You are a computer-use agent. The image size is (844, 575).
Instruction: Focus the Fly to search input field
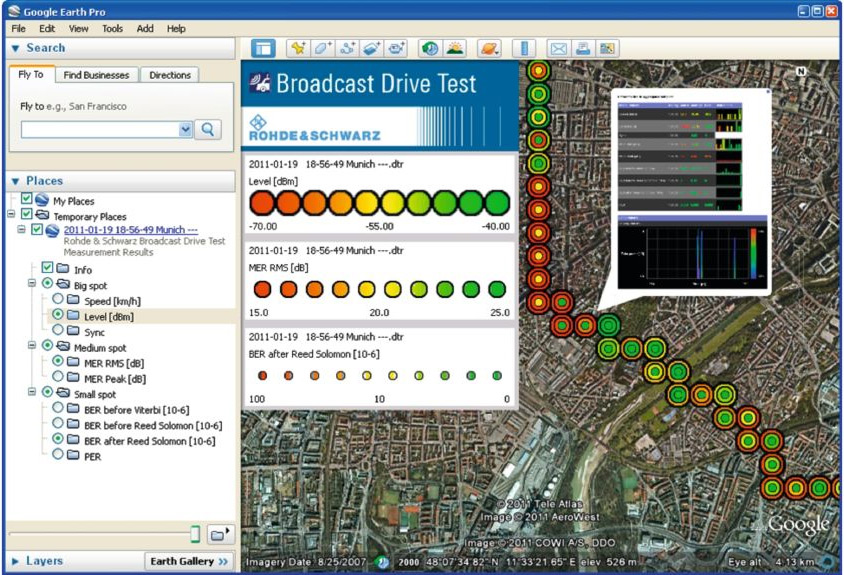(x=100, y=130)
